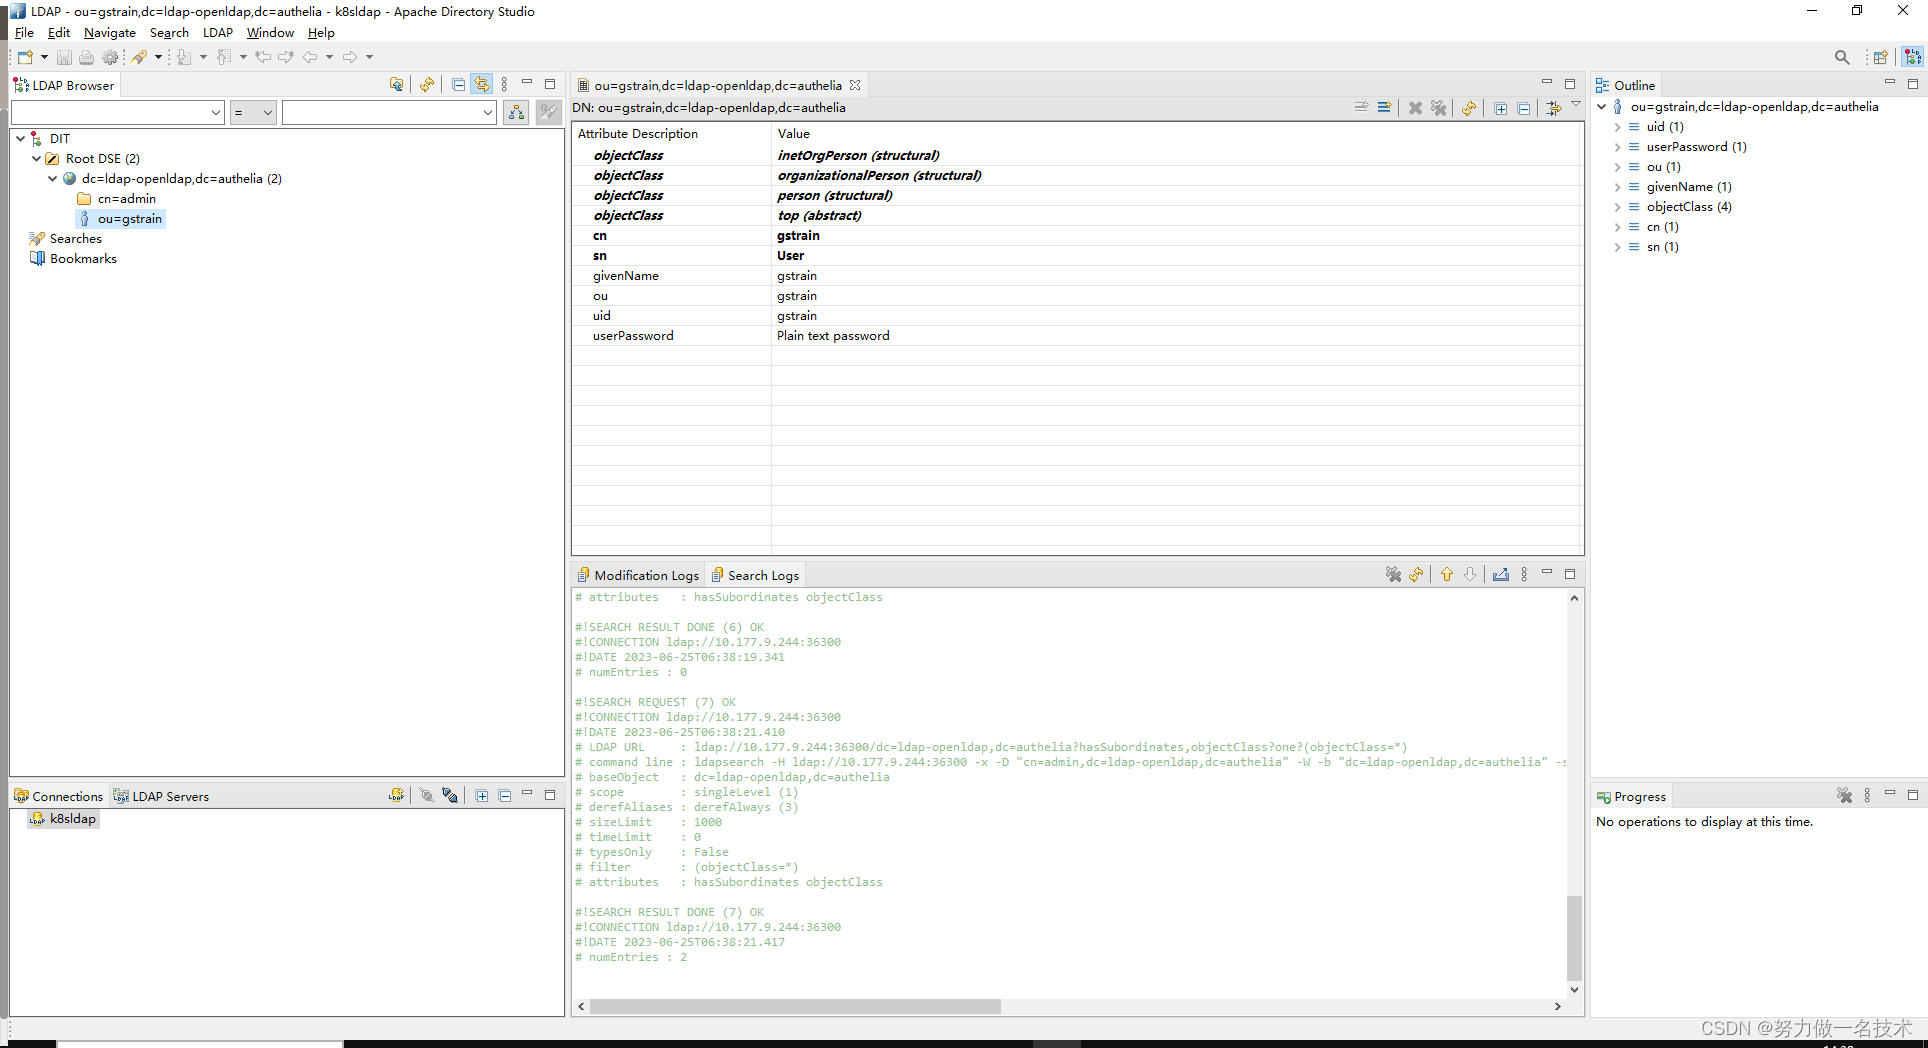This screenshot has width=1928, height=1048.
Task: Click the Refresh icon in LDAP Browser toolbar
Action: (427, 84)
